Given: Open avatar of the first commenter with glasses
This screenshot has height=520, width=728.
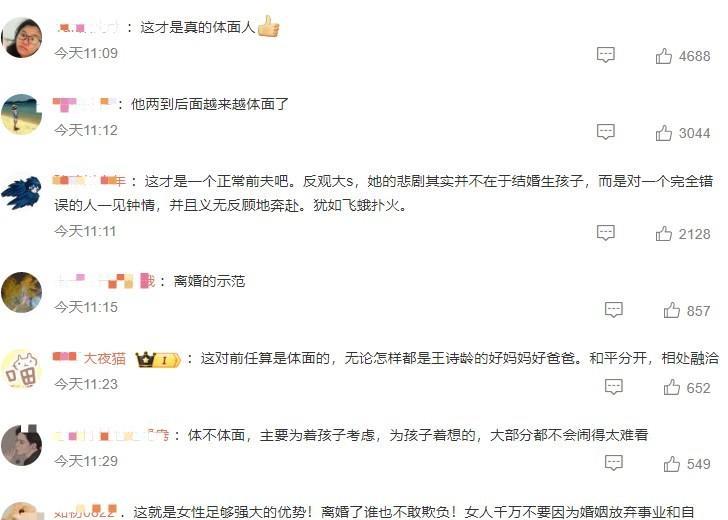Looking at the screenshot, I should [x=22, y=38].
